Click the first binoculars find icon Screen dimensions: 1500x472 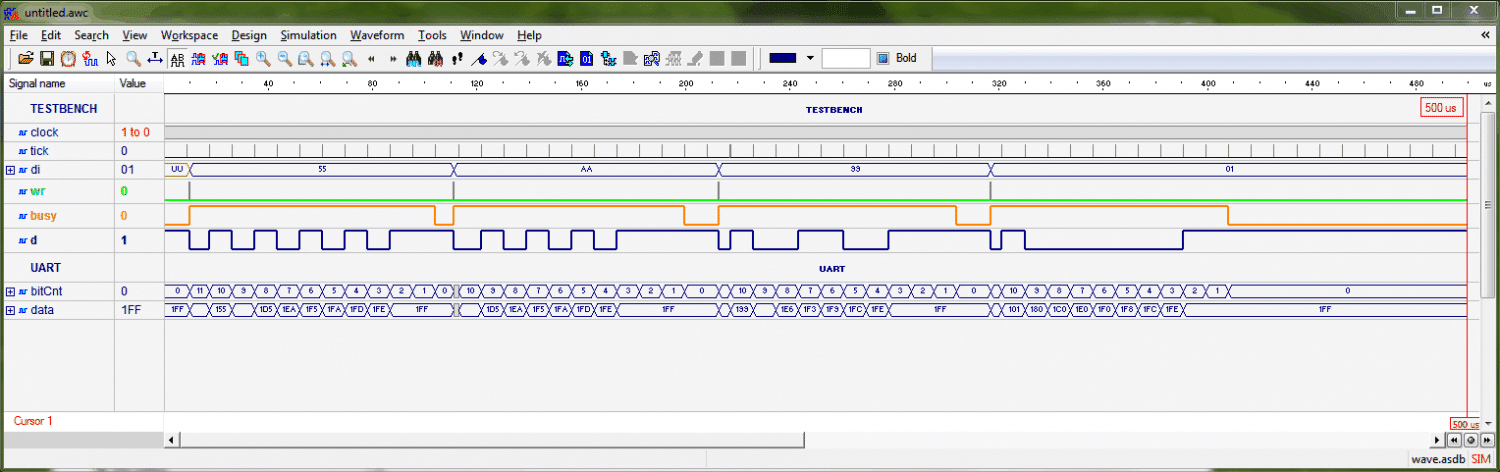(x=414, y=59)
